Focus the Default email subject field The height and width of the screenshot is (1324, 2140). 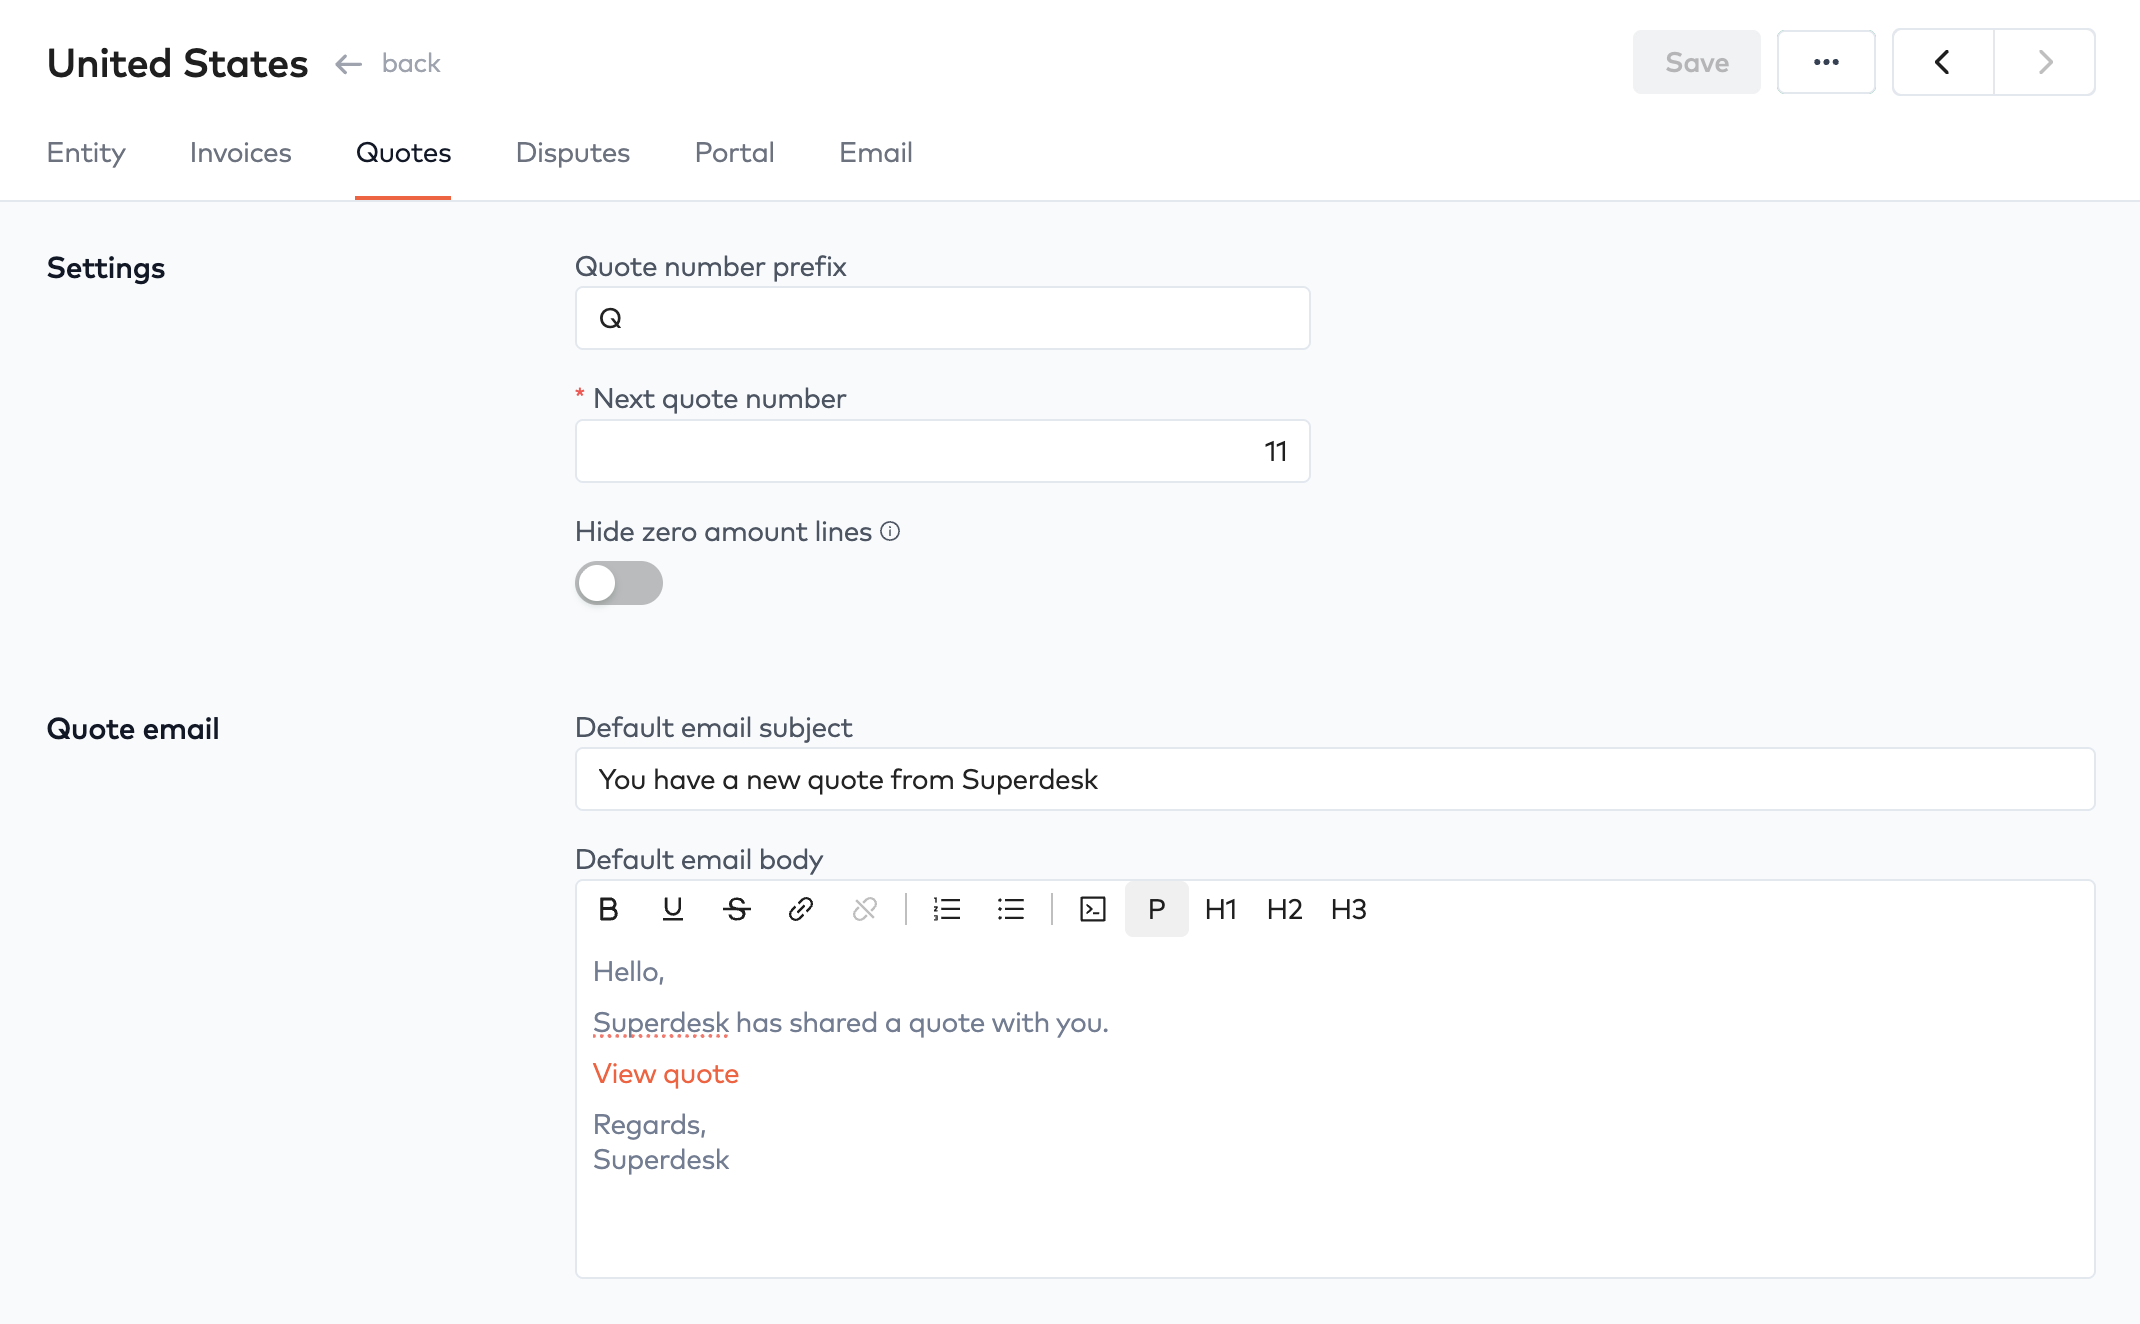[x=1335, y=779]
